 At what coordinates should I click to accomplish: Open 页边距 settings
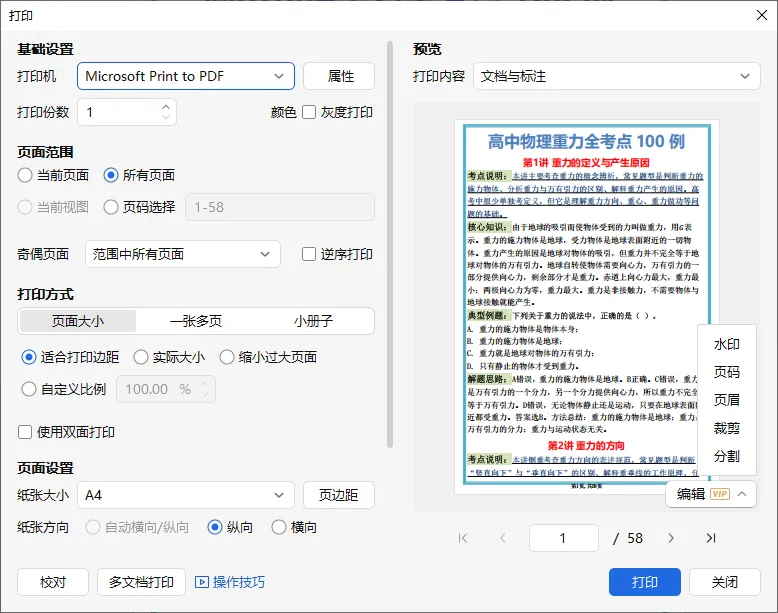(338, 495)
